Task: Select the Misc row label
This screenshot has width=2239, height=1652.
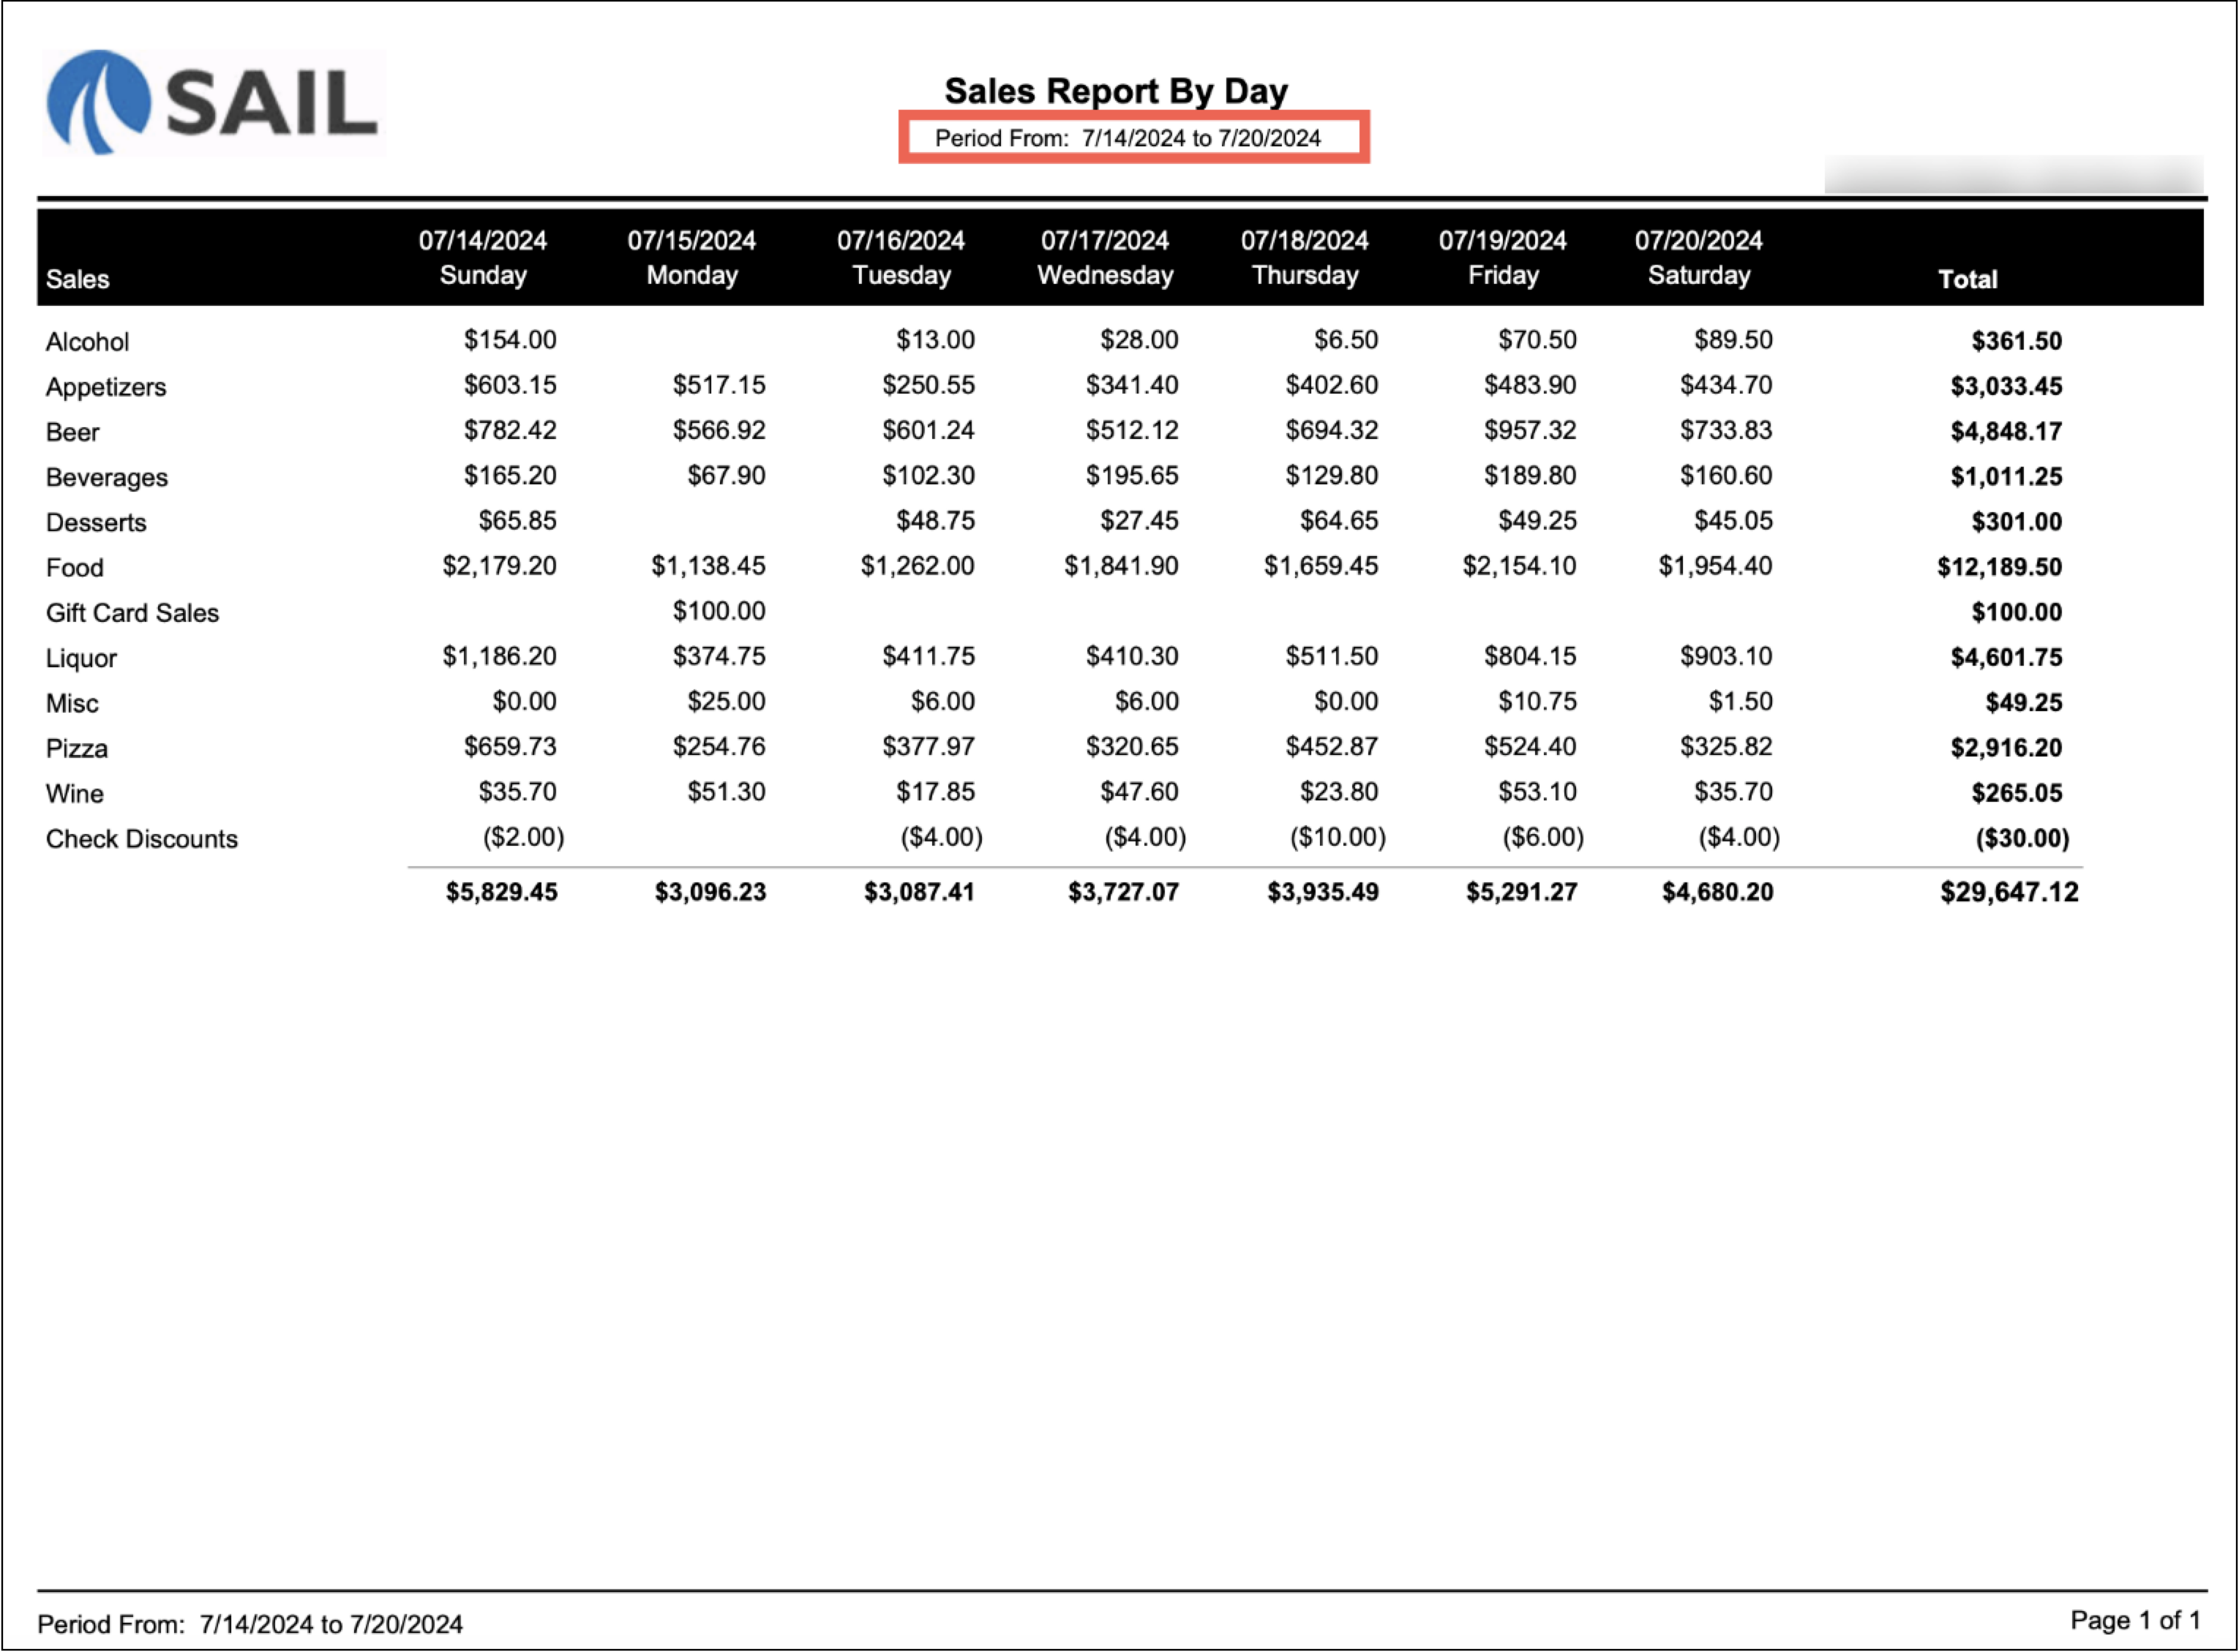Action: click(x=72, y=703)
